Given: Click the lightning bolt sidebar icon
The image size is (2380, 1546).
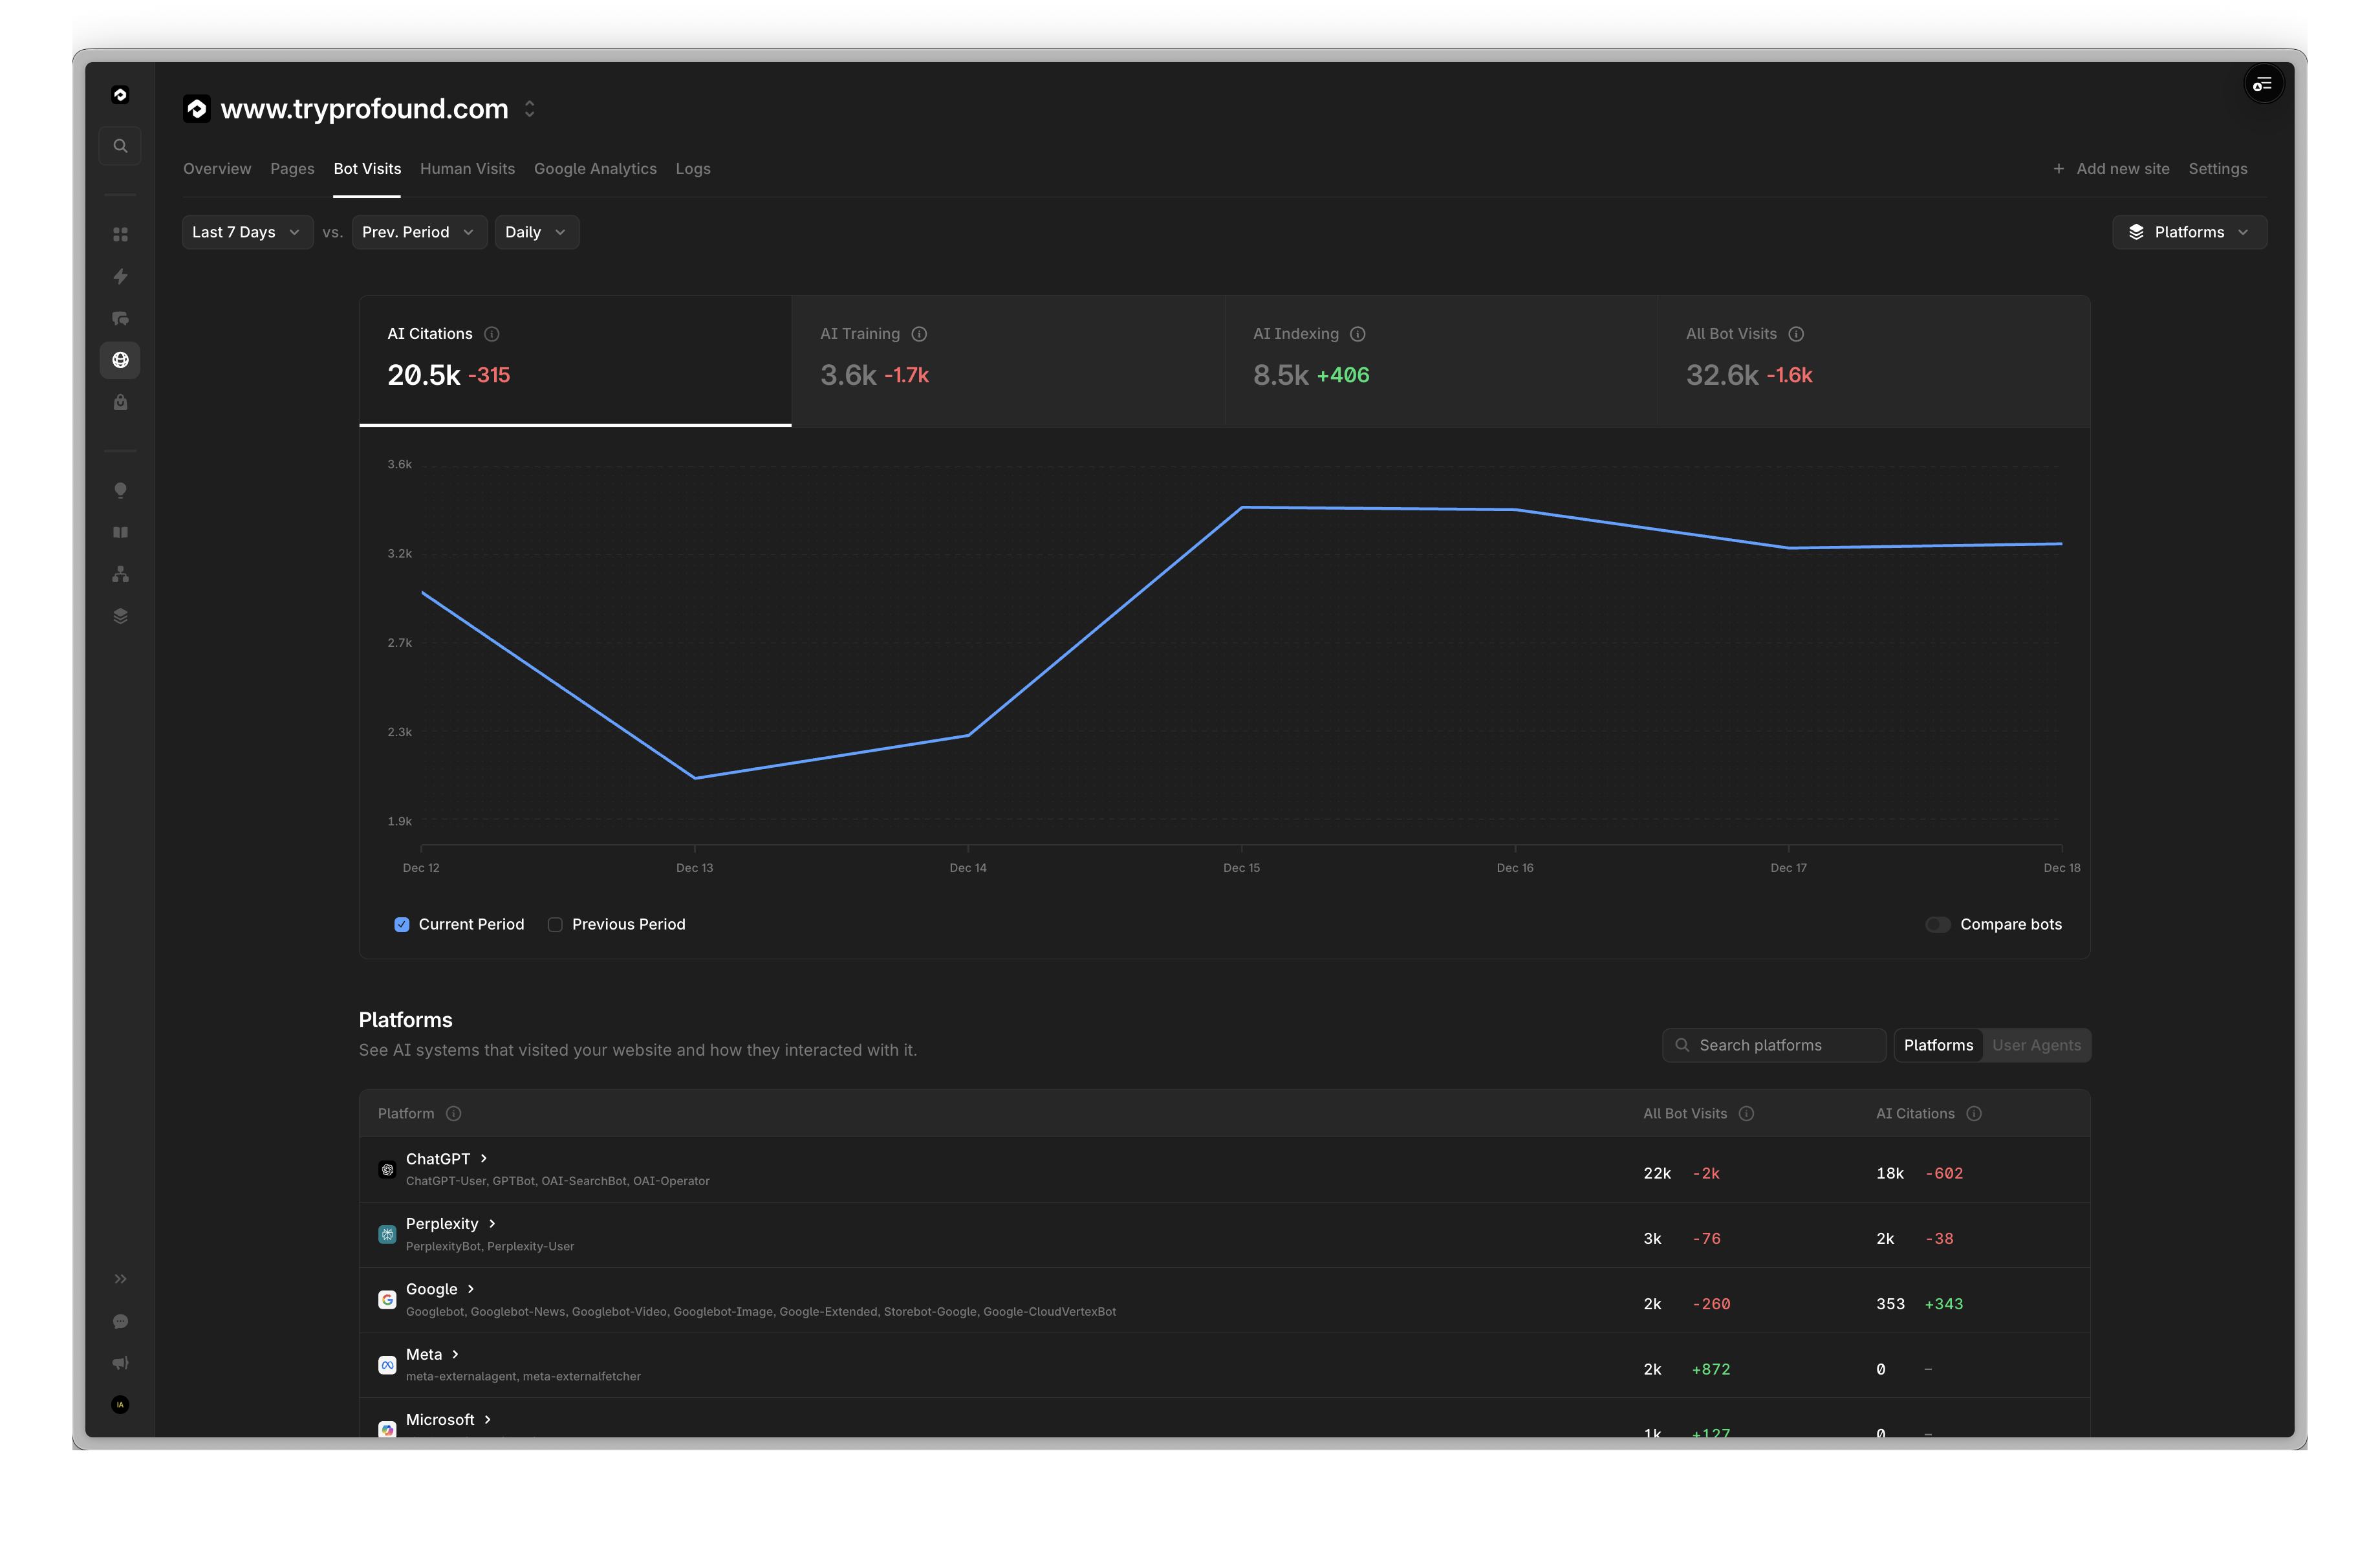Looking at the screenshot, I should pyautogui.click(x=120, y=276).
